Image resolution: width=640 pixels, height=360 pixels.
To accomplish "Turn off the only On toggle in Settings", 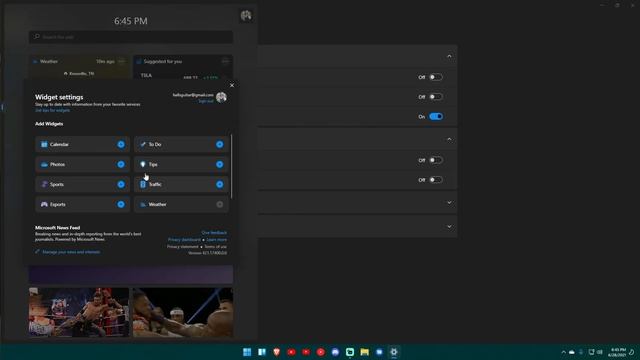I will pyautogui.click(x=436, y=117).
